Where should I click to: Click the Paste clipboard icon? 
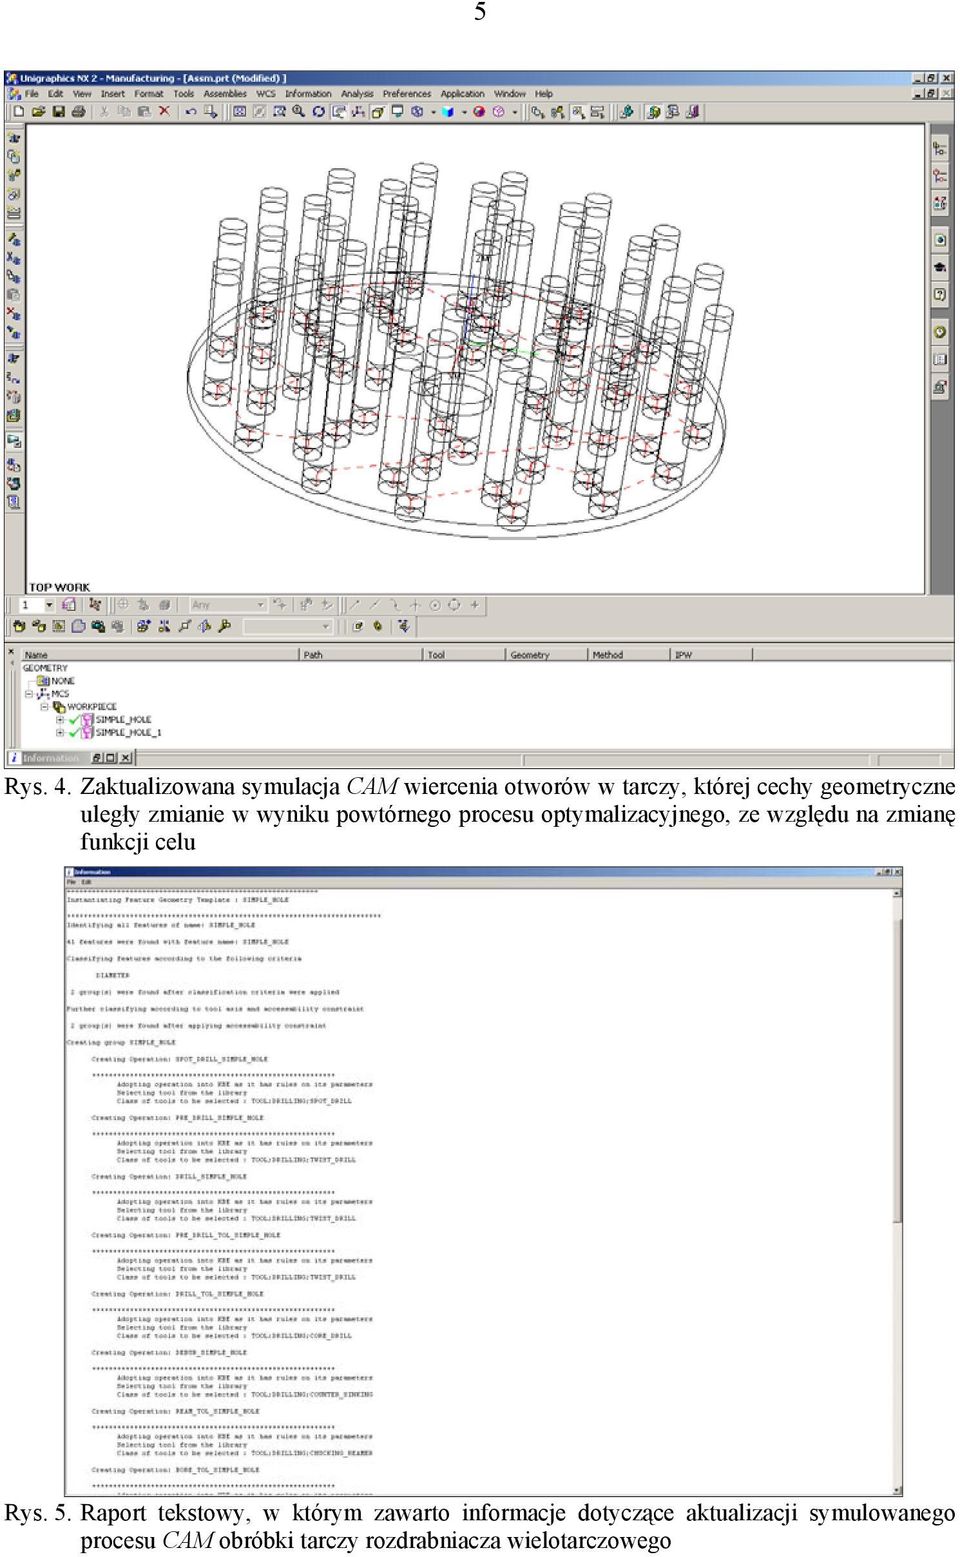pyautogui.click(x=144, y=112)
